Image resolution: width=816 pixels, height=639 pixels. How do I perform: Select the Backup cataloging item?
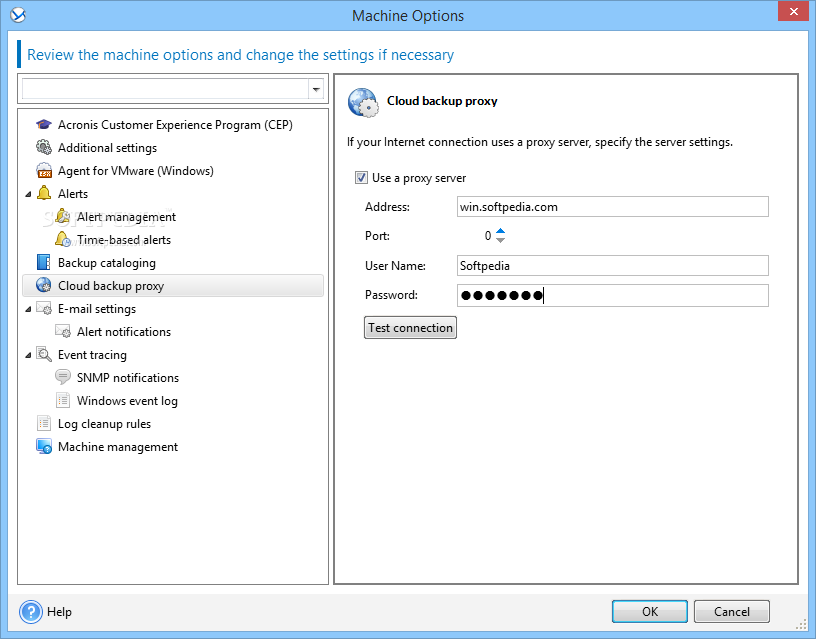pyautogui.click(x=107, y=263)
